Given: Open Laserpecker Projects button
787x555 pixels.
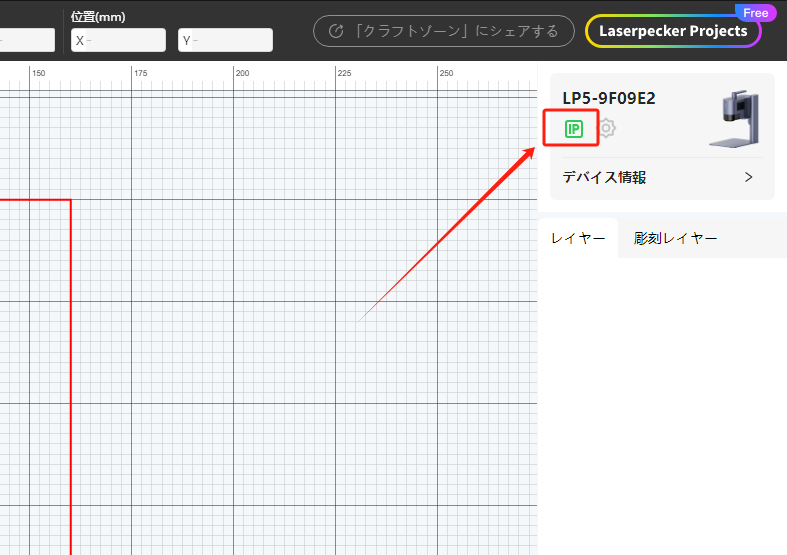Looking at the screenshot, I should [673, 31].
